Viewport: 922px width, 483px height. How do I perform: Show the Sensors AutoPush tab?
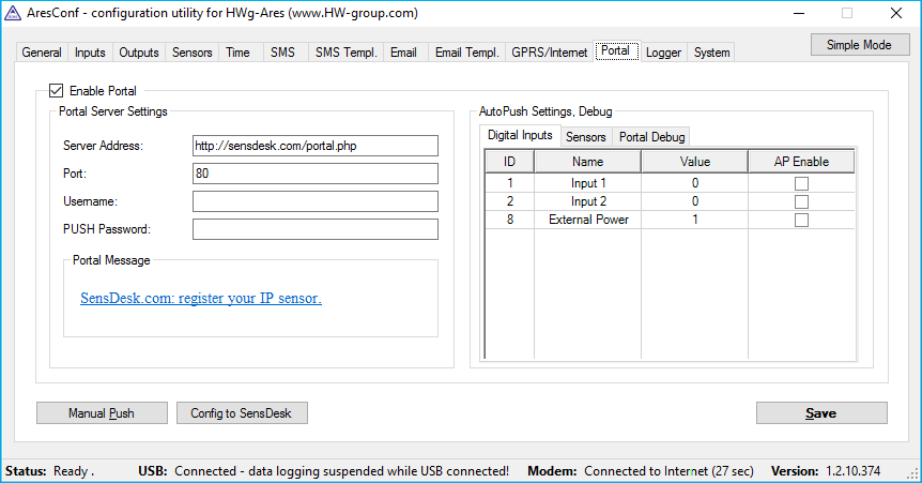[586, 137]
